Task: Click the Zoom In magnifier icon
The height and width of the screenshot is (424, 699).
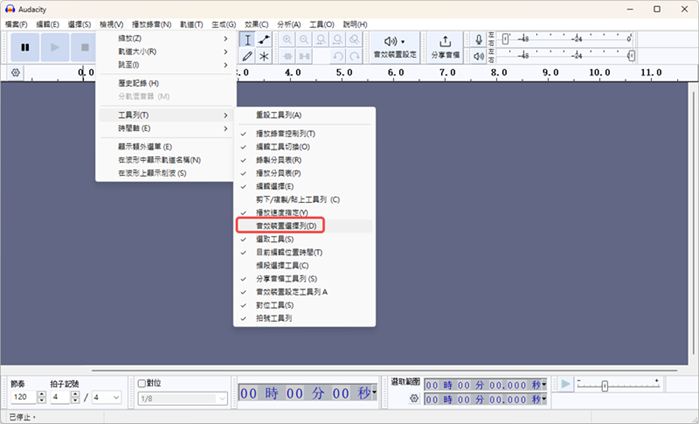Action: coord(288,40)
